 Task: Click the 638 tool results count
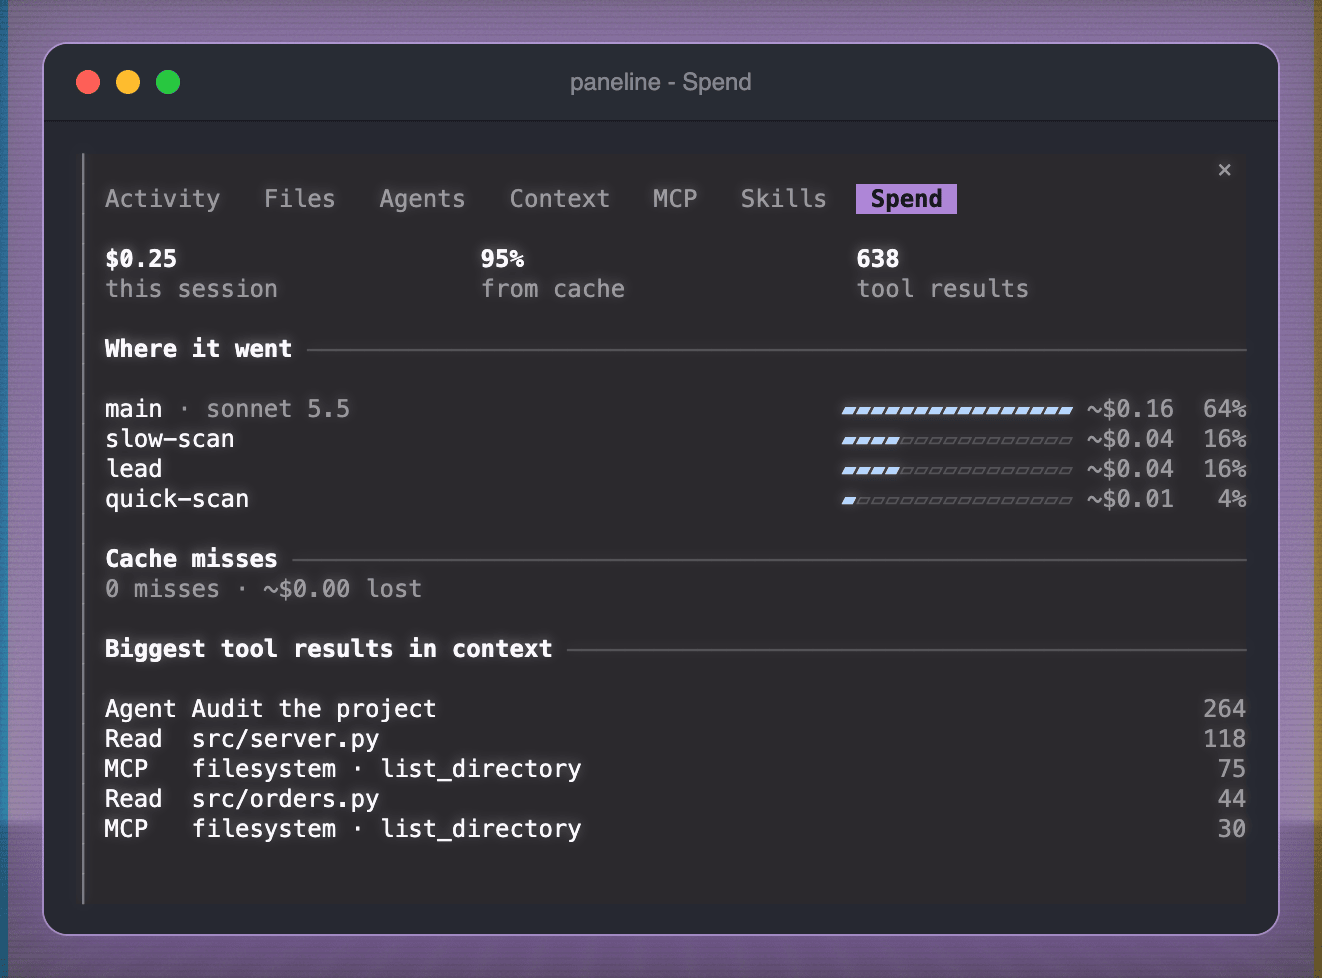(942, 274)
